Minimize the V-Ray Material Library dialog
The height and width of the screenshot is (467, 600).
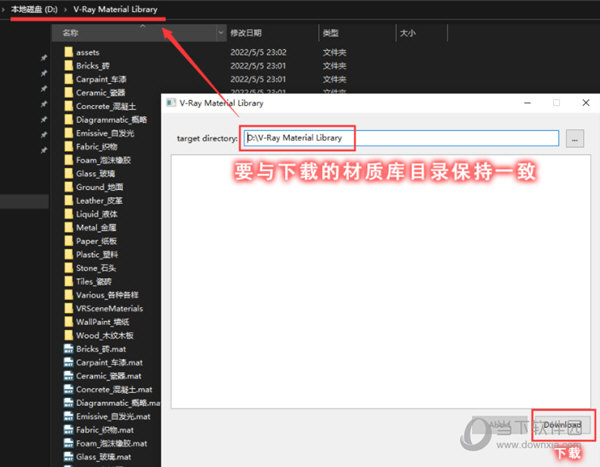[x=527, y=103]
